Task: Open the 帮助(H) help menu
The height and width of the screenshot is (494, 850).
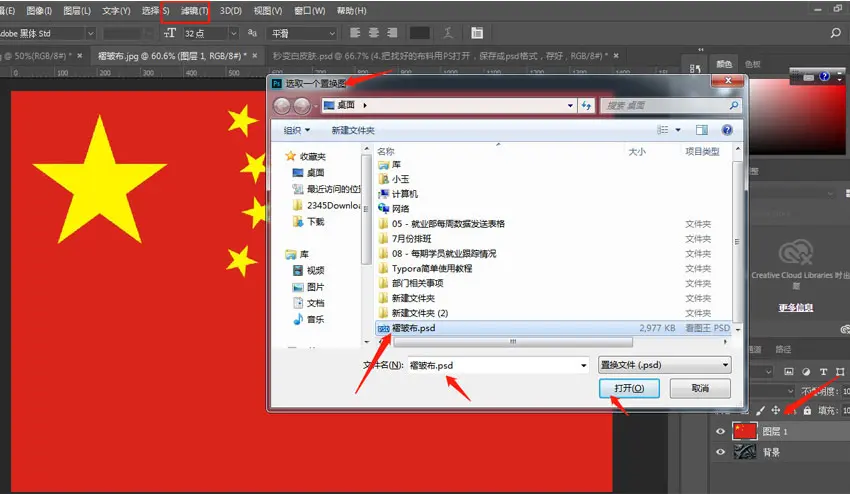Action: click(351, 11)
